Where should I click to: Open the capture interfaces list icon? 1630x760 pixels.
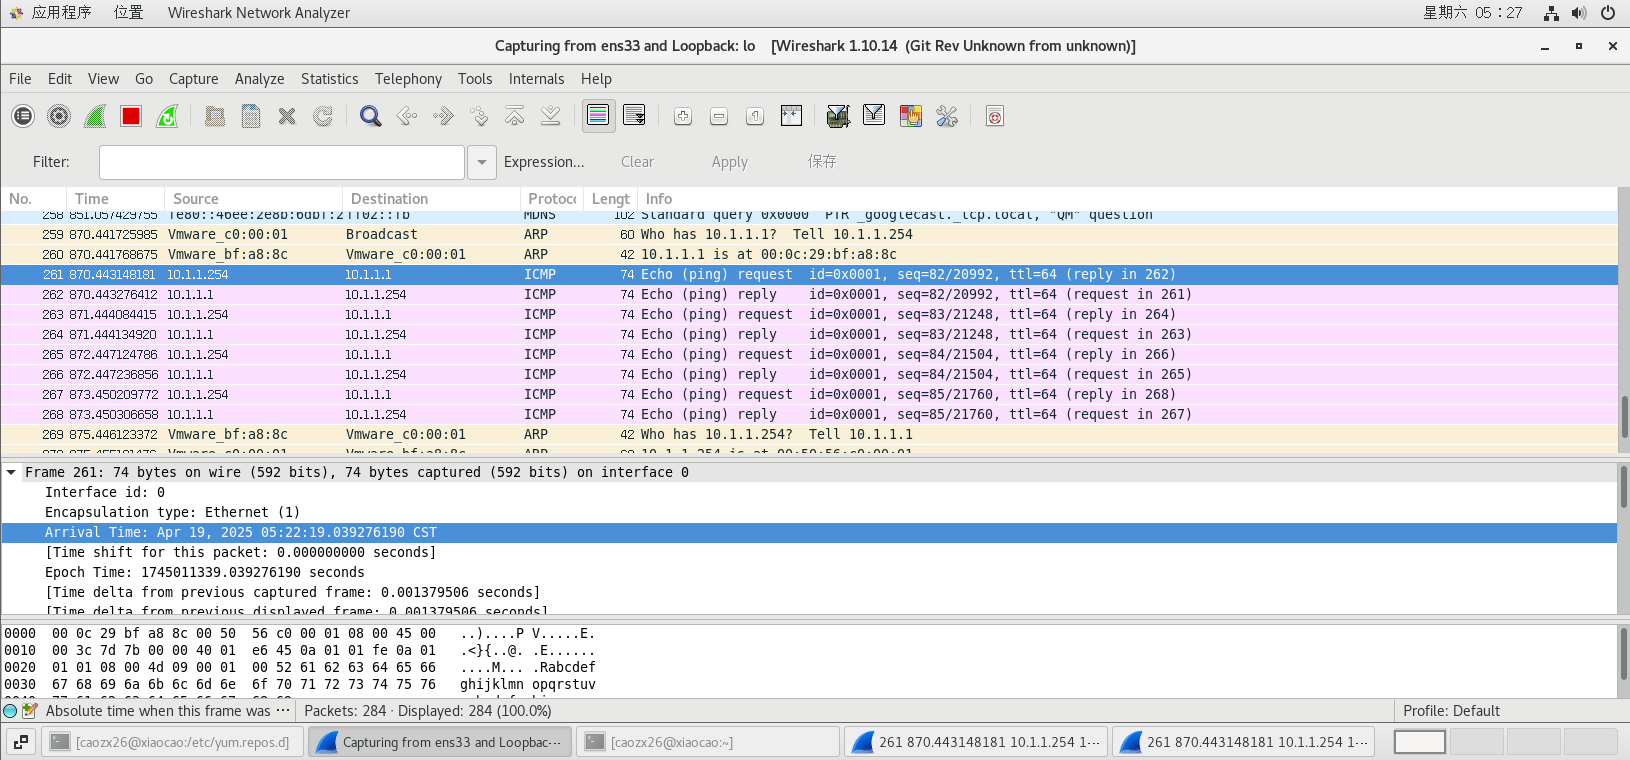tap(23, 116)
